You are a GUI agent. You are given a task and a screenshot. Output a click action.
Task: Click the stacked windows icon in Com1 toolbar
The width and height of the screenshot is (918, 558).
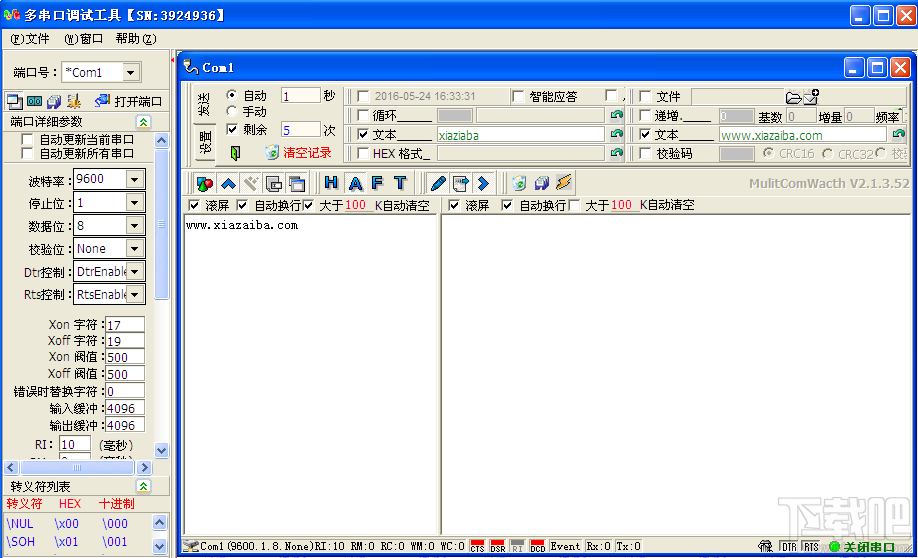point(297,184)
